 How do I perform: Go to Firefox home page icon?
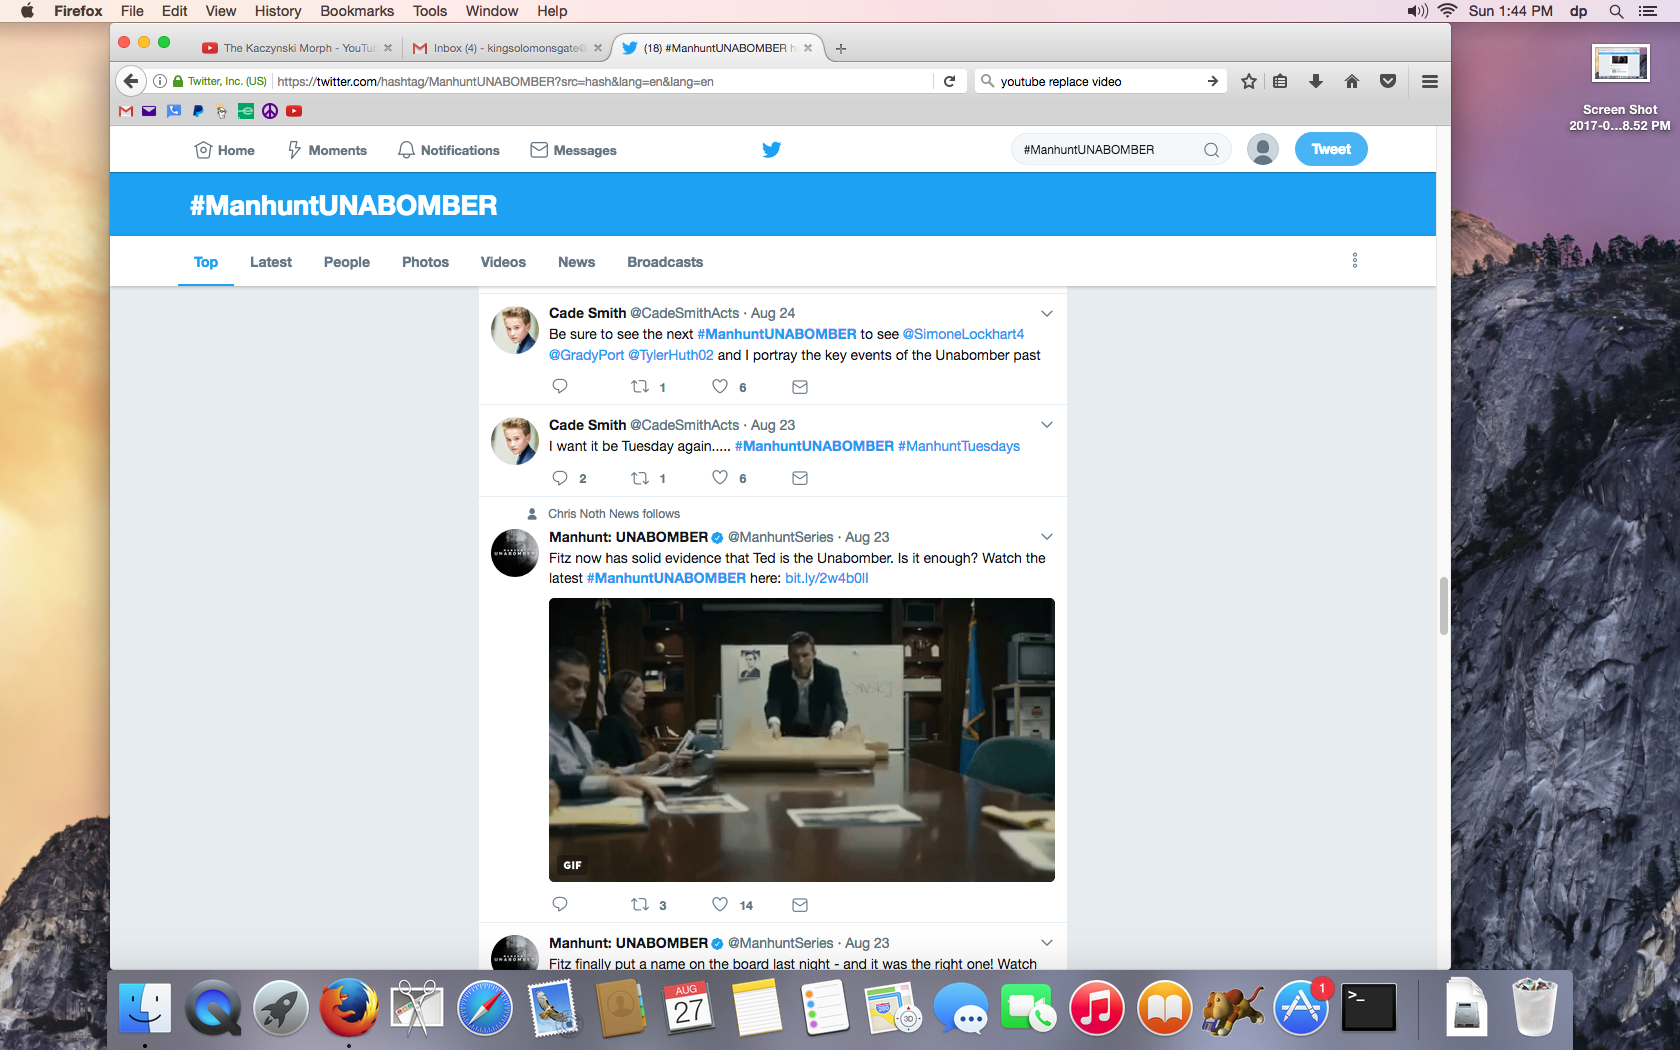[1352, 81]
